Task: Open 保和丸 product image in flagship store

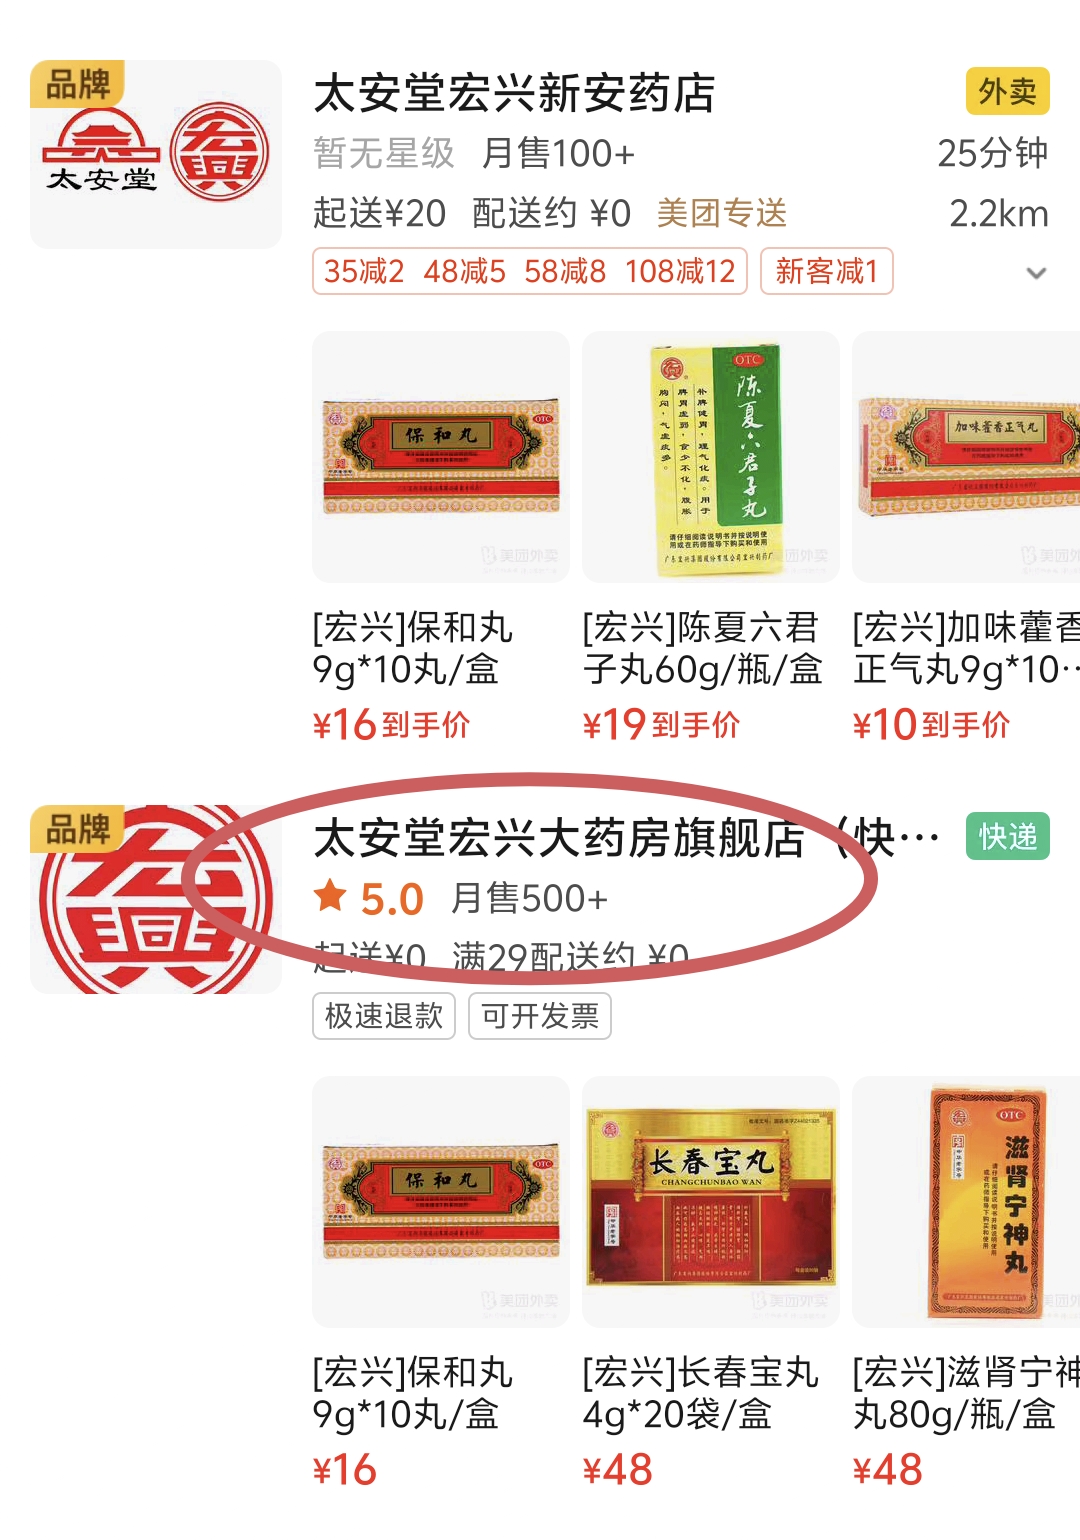Action: pos(441,1202)
